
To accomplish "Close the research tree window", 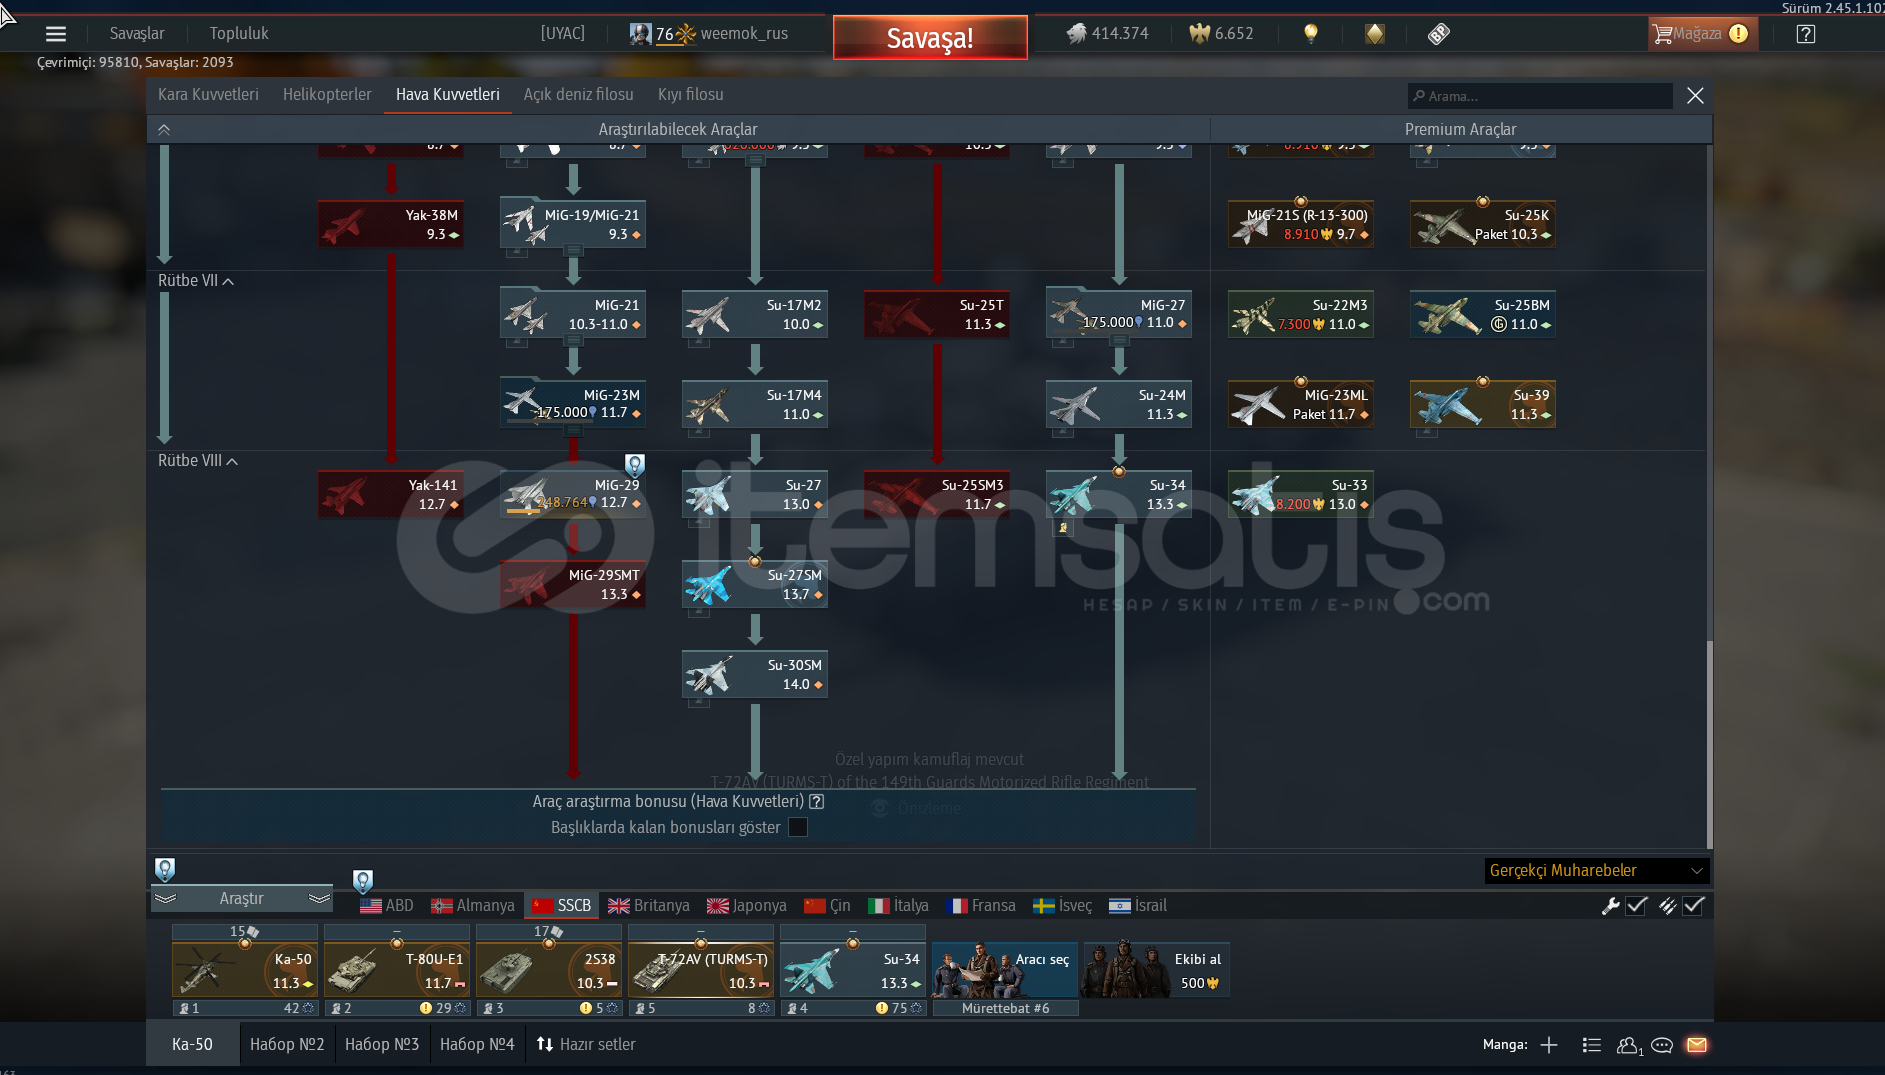I will [x=1695, y=95].
